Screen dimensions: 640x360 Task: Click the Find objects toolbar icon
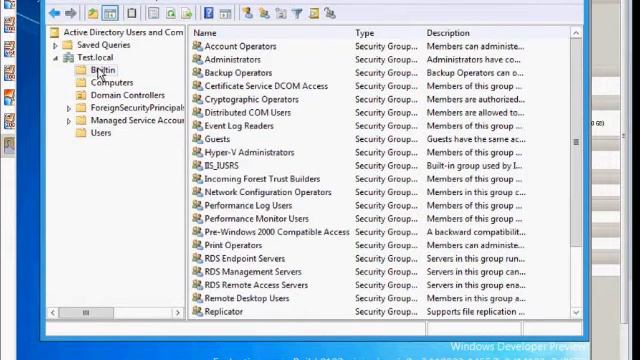click(x=313, y=13)
